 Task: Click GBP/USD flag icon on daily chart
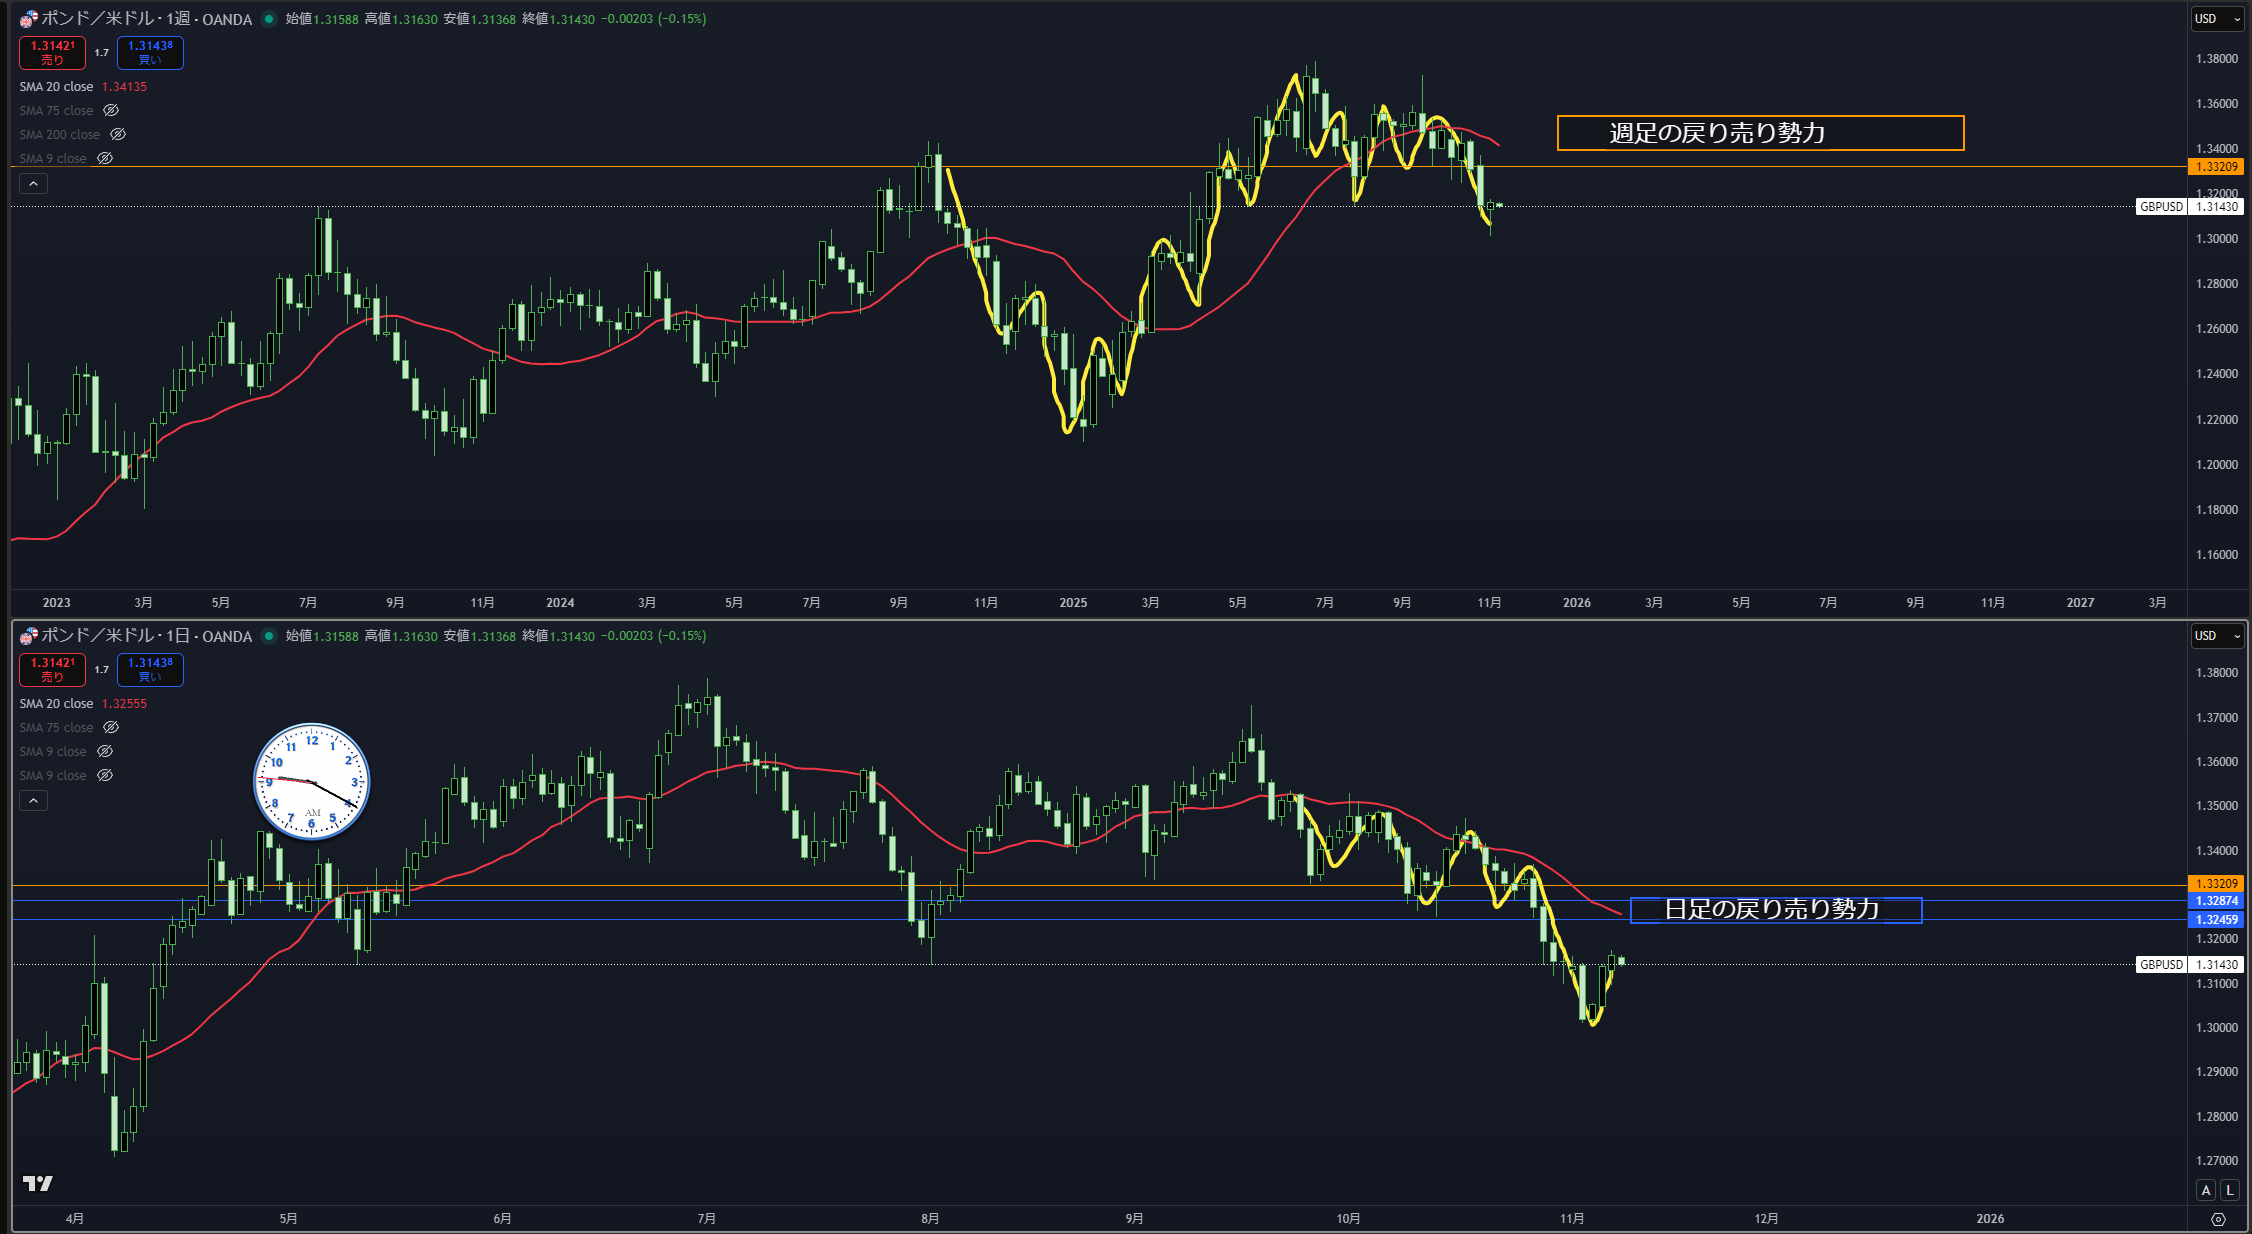click(28, 636)
